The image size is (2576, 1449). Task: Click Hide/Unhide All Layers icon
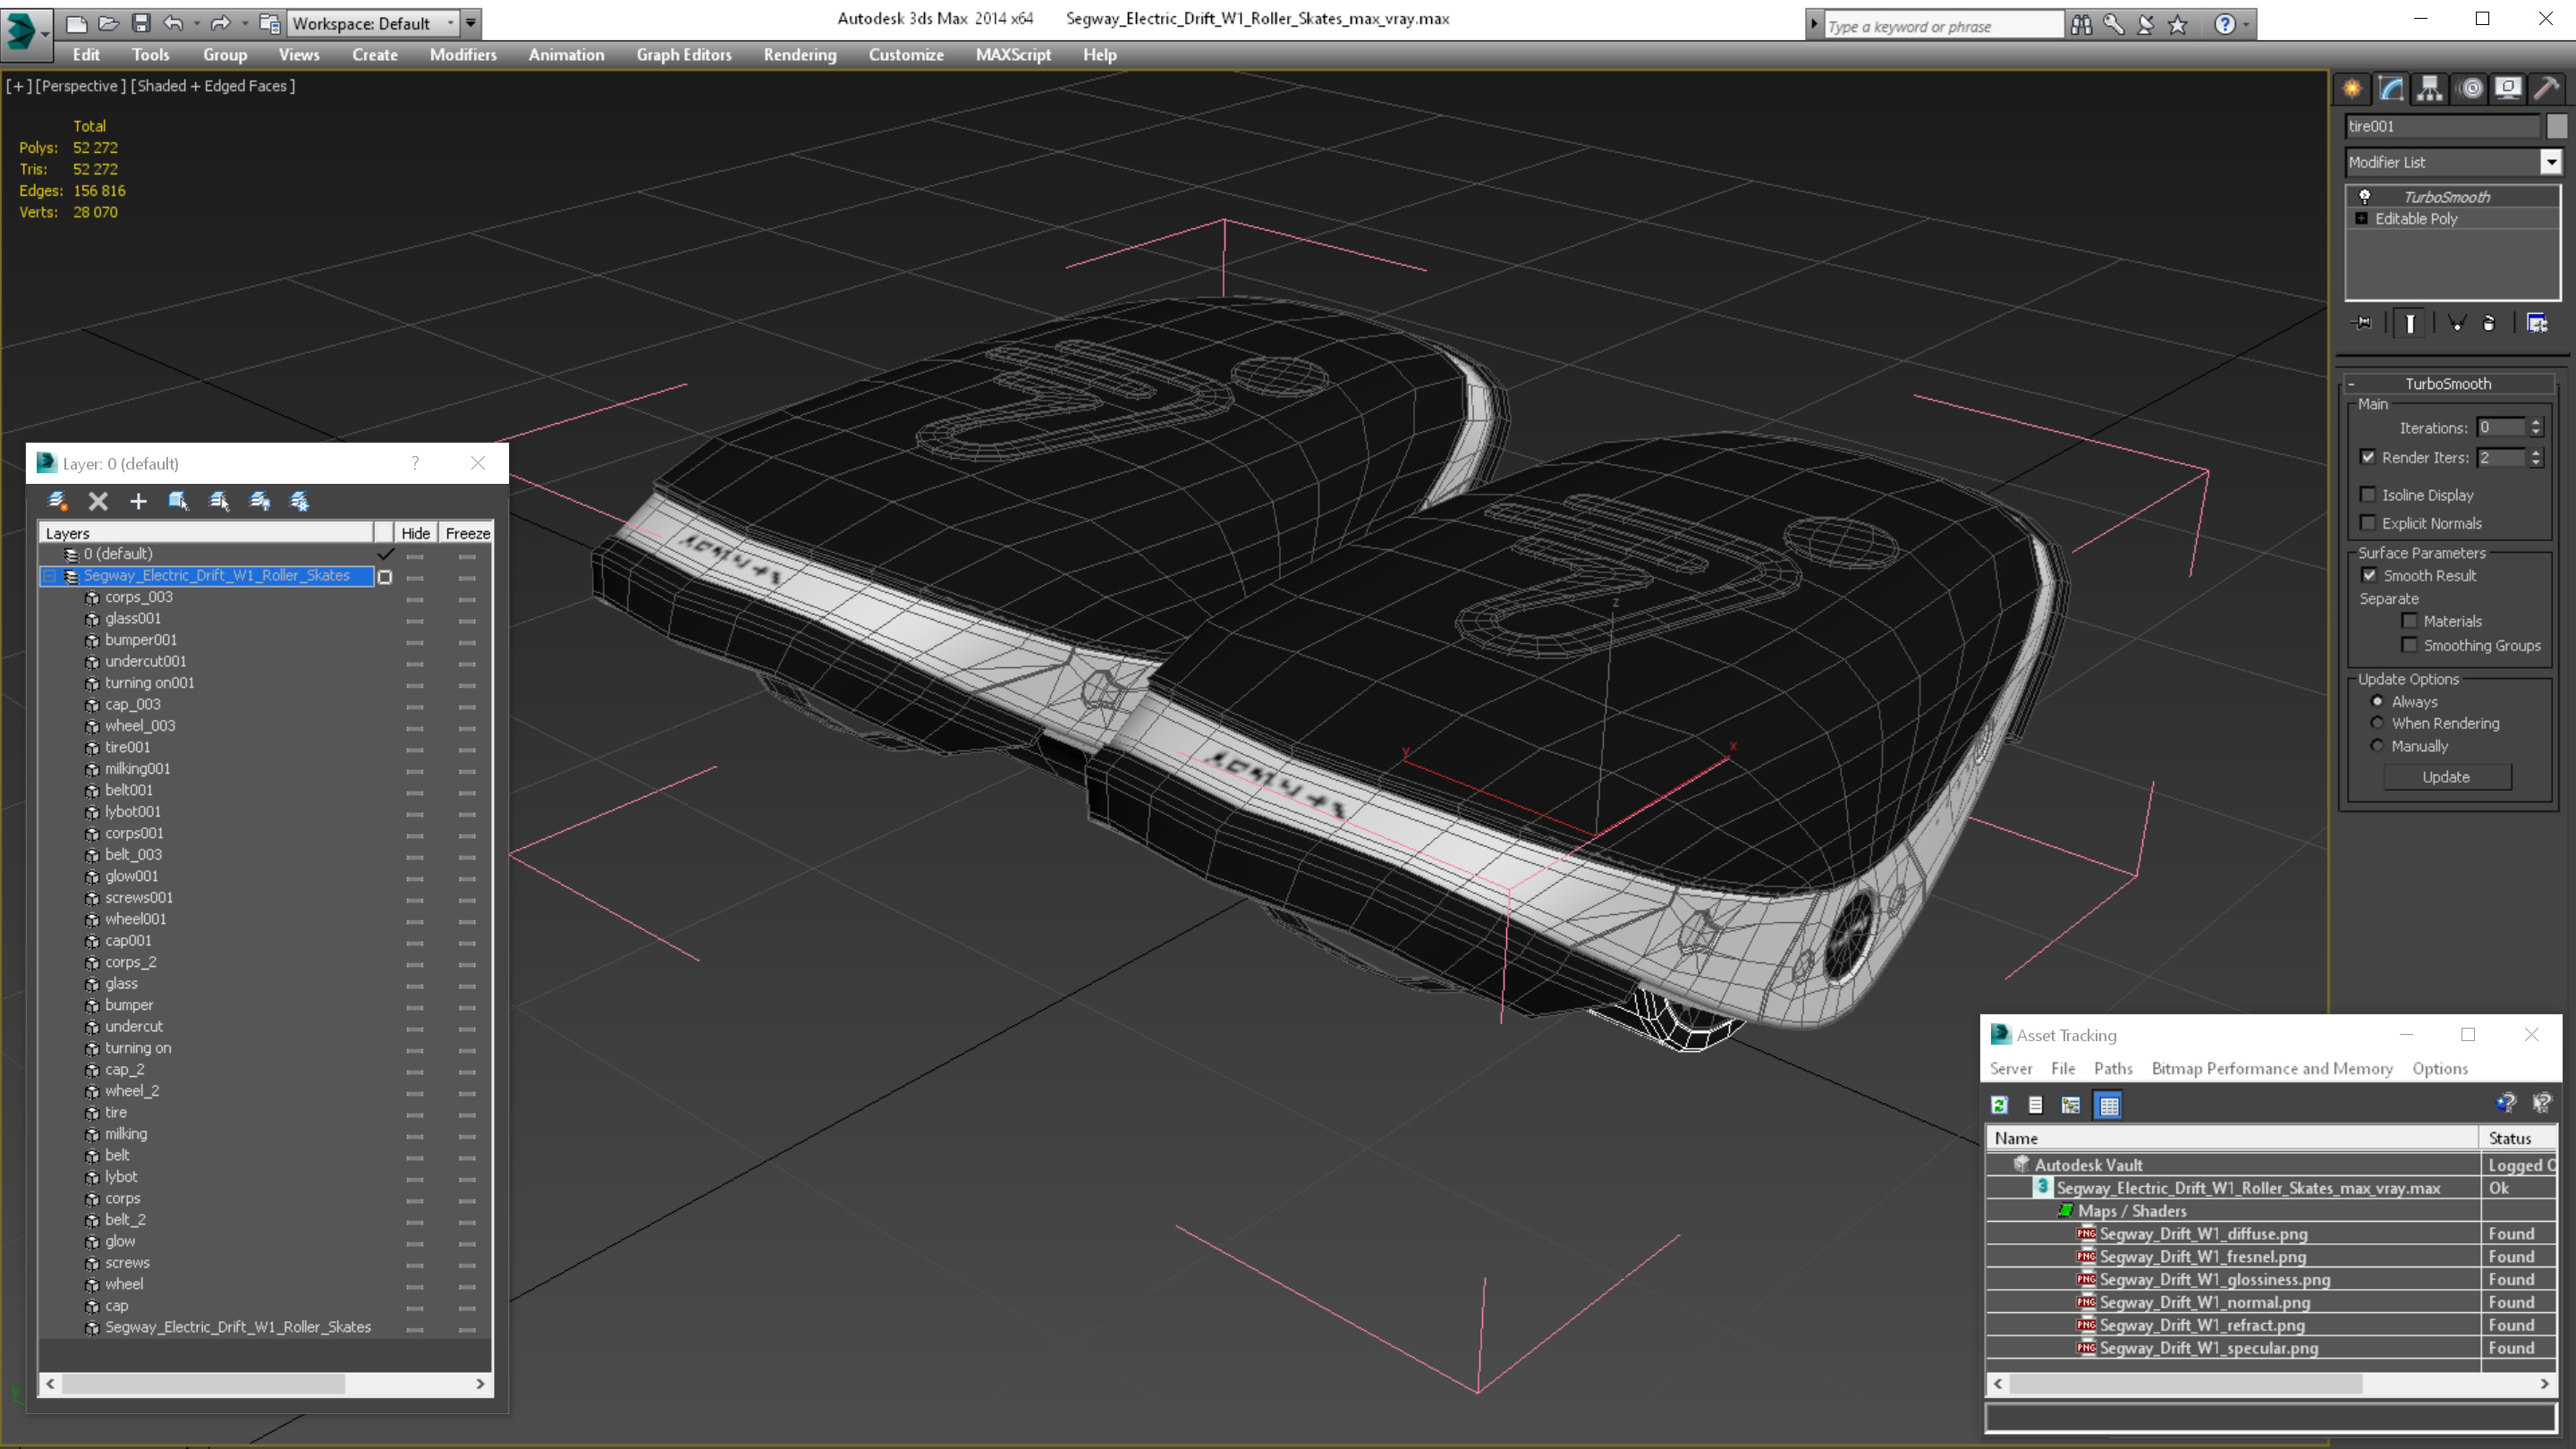click(x=260, y=501)
